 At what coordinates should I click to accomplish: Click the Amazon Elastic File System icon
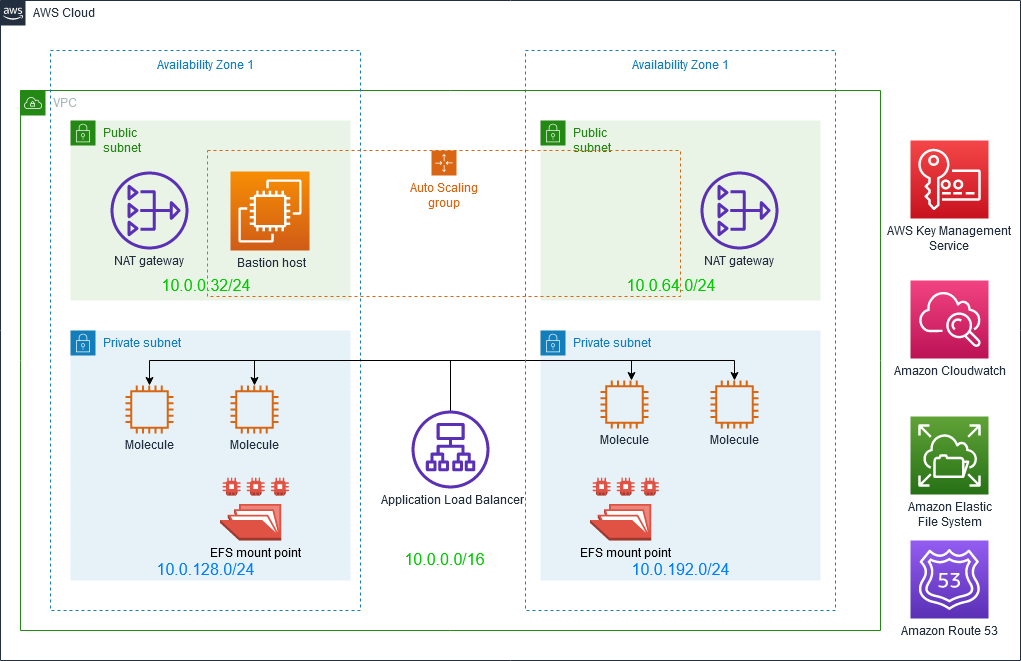(949, 455)
